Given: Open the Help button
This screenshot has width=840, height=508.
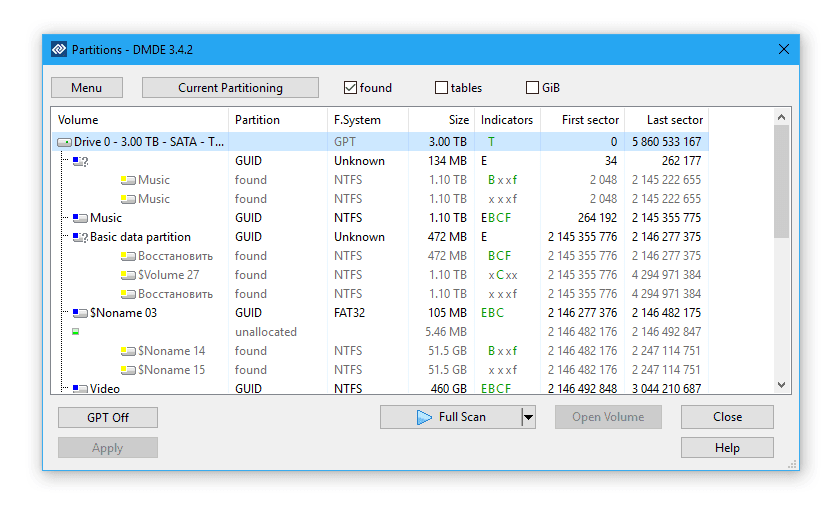Looking at the screenshot, I should click(x=728, y=447).
